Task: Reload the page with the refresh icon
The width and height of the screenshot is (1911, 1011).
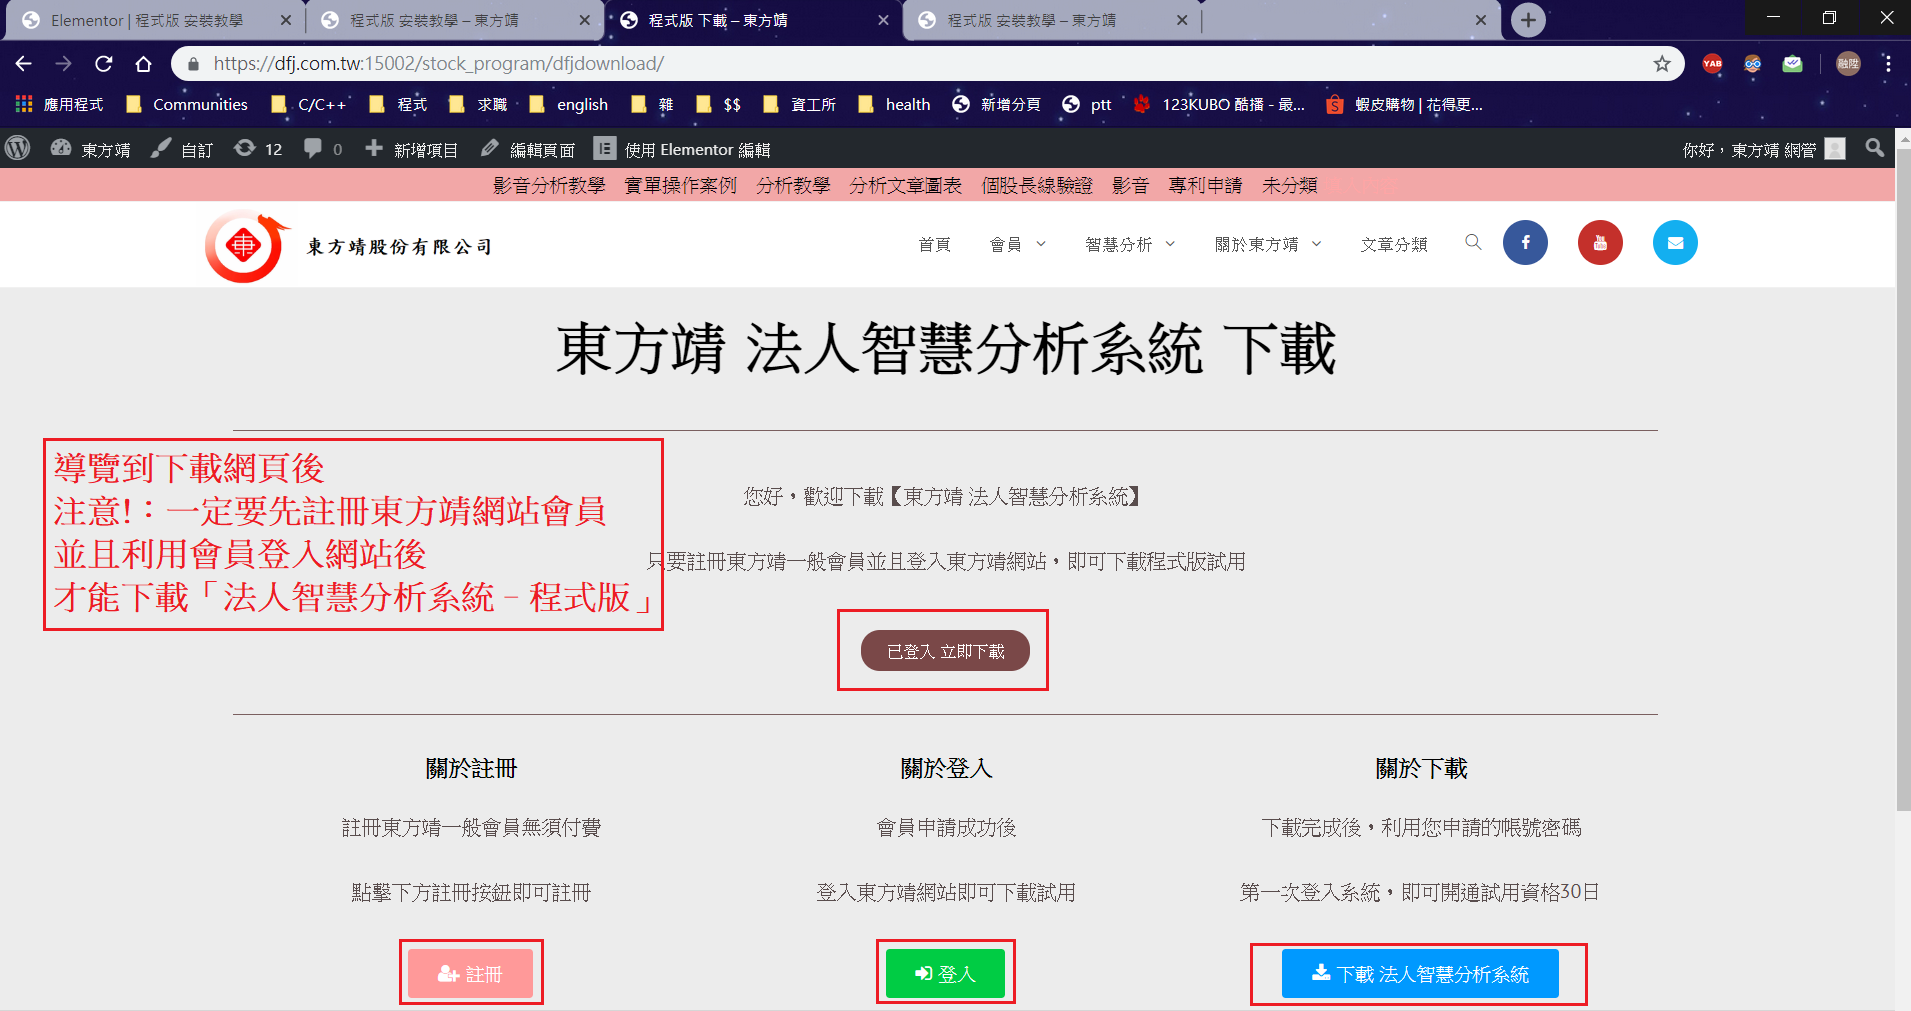Action: coord(104,64)
